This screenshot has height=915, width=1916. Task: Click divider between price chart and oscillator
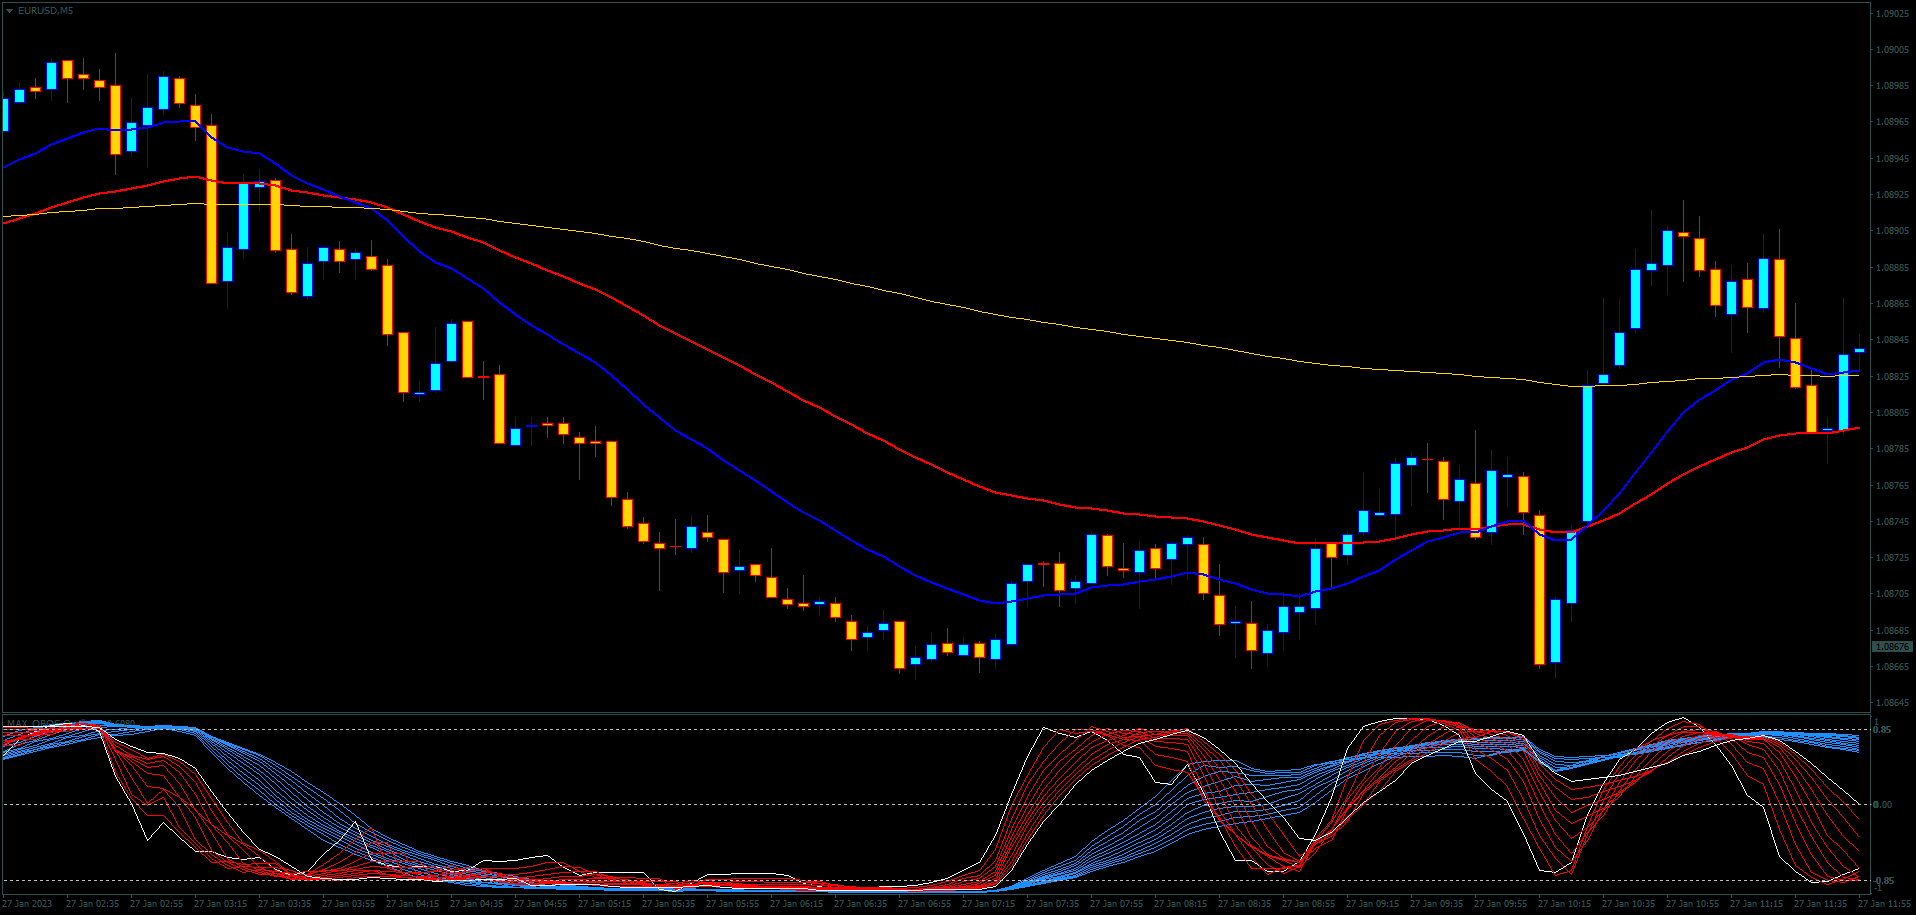[935, 713]
